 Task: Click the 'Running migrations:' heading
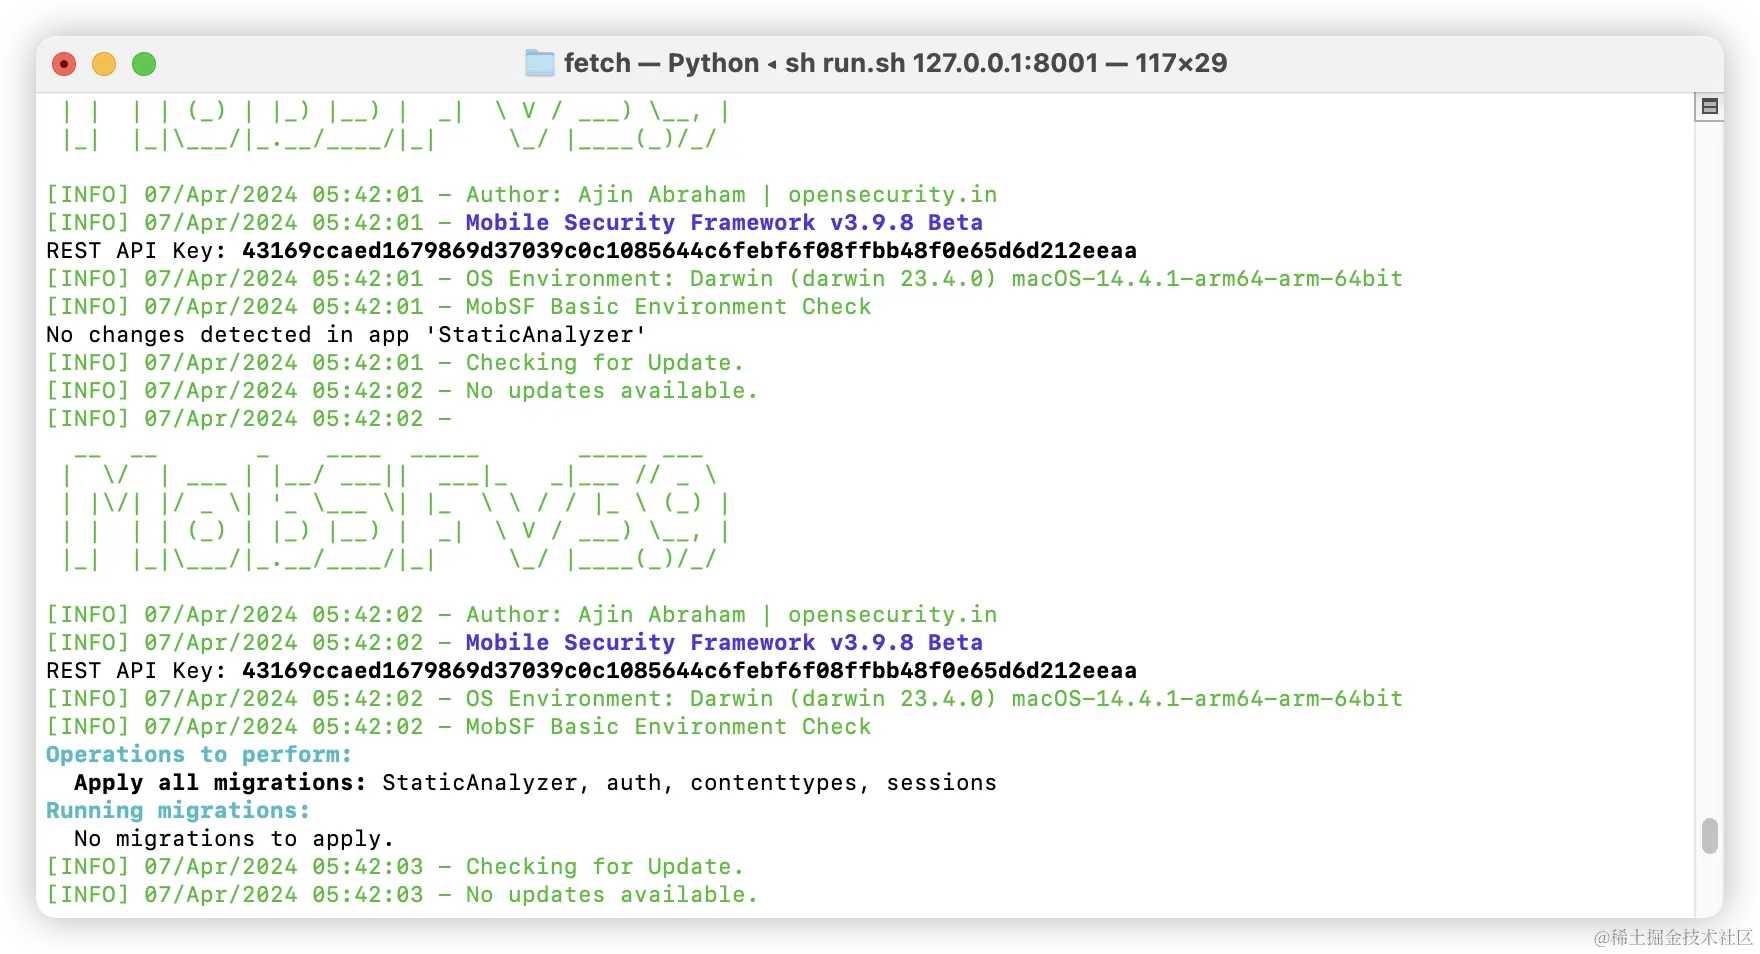click(x=178, y=810)
